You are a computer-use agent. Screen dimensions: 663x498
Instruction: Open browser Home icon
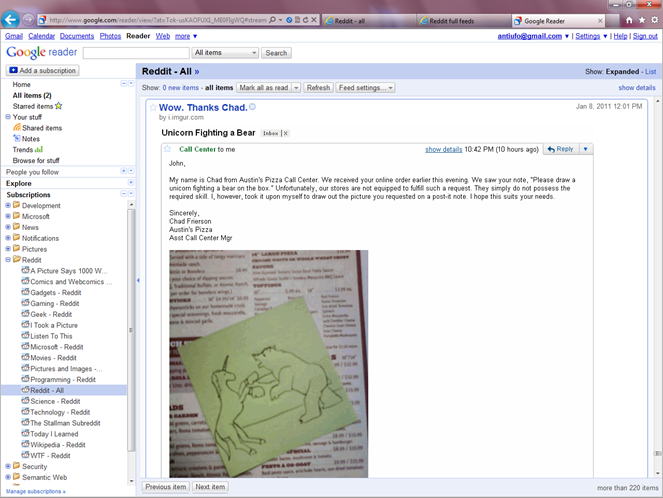[x=629, y=20]
